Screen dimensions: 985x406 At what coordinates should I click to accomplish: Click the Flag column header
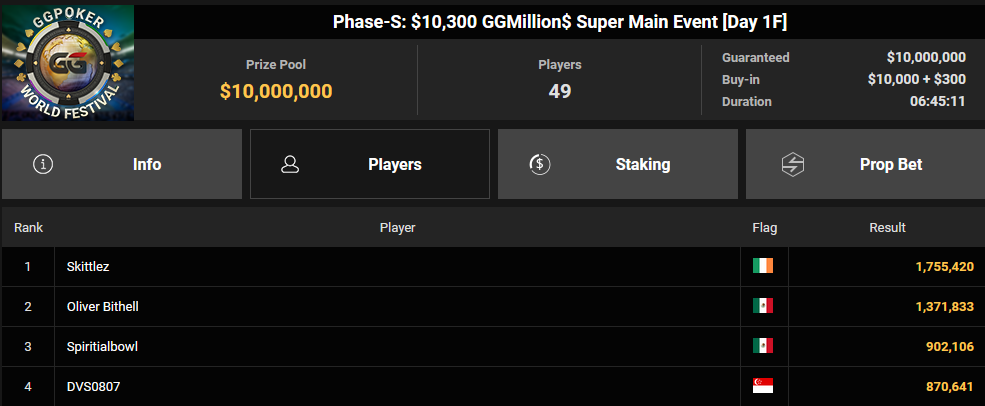(765, 228)
